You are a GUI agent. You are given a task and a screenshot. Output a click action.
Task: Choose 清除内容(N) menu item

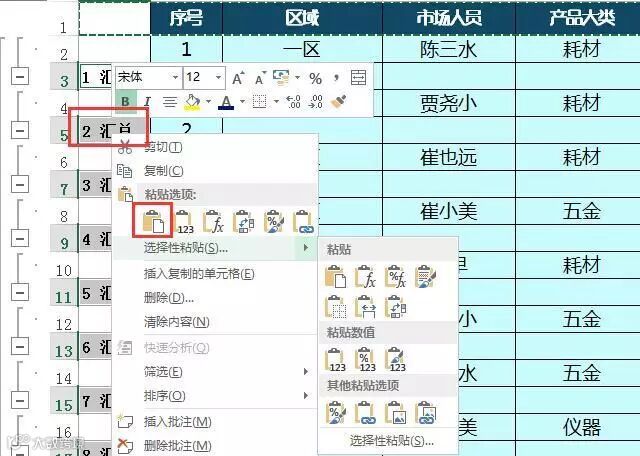point(216,322)
